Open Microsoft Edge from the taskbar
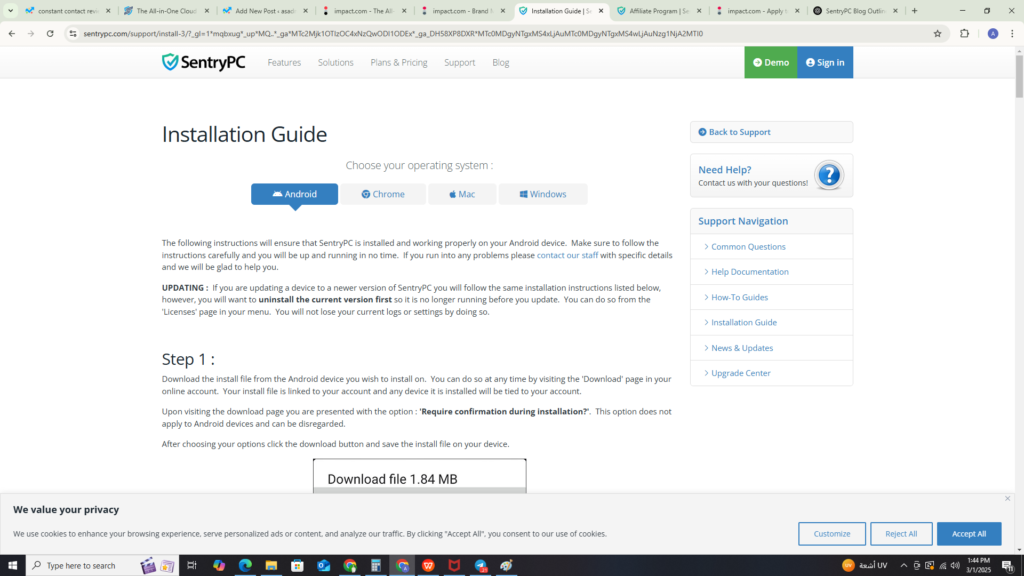1024x576 pixels. coord(245,566)
